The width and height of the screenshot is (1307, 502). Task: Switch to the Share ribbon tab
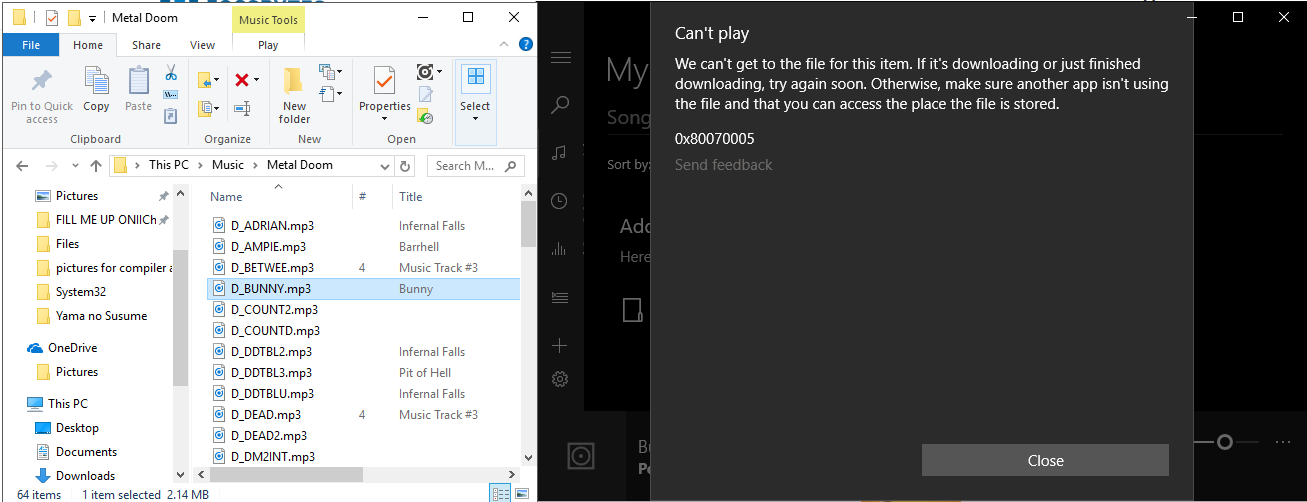click(146, 45)
